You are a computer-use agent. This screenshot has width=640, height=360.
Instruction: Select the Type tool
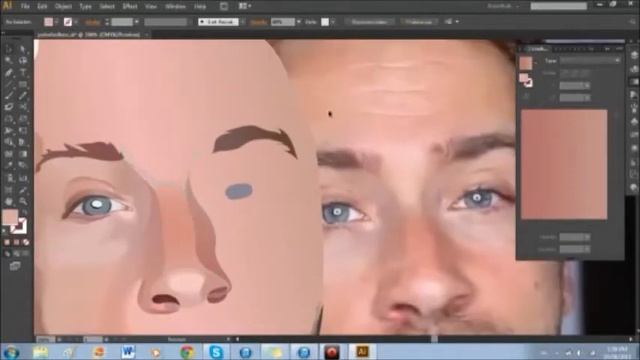[23, 73]
